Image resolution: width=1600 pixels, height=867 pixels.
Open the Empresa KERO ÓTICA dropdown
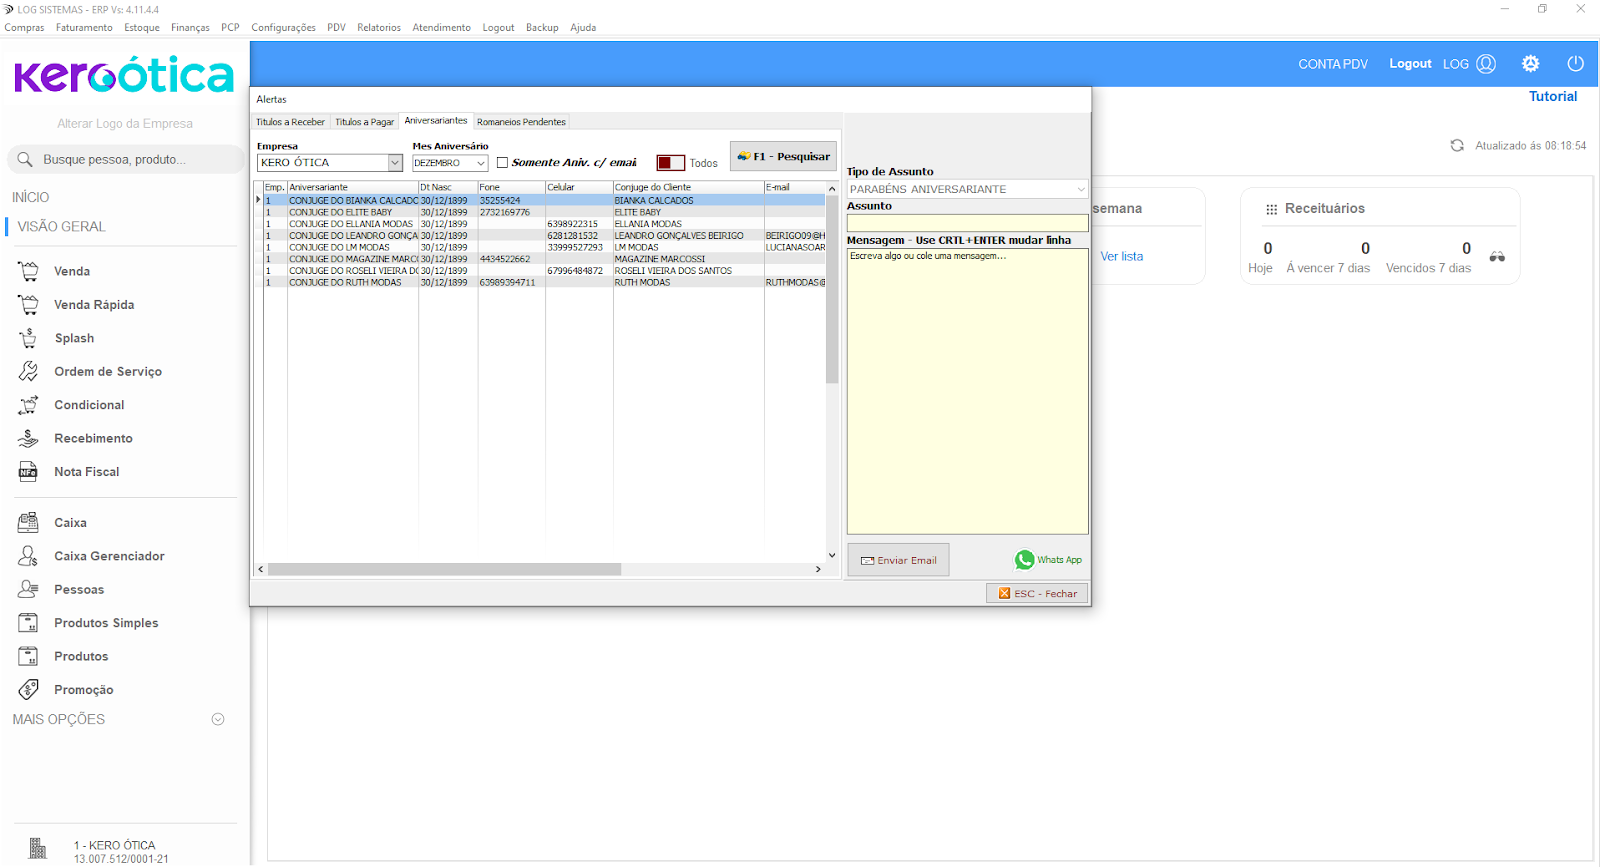tap(395, 163)
